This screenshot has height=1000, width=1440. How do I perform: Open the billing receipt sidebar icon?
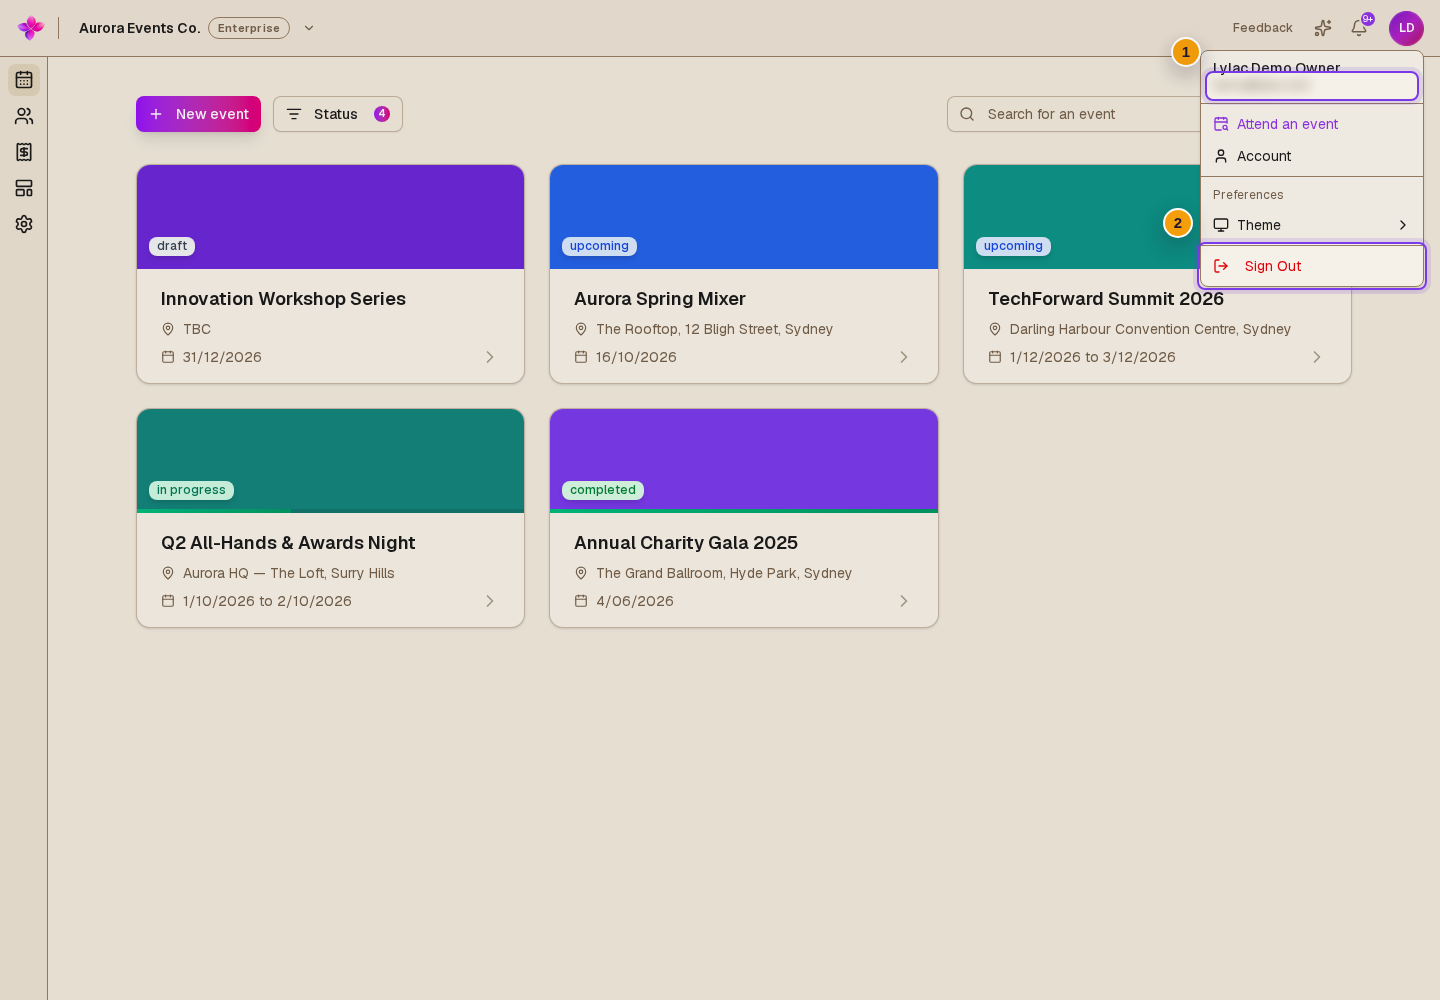24,152
